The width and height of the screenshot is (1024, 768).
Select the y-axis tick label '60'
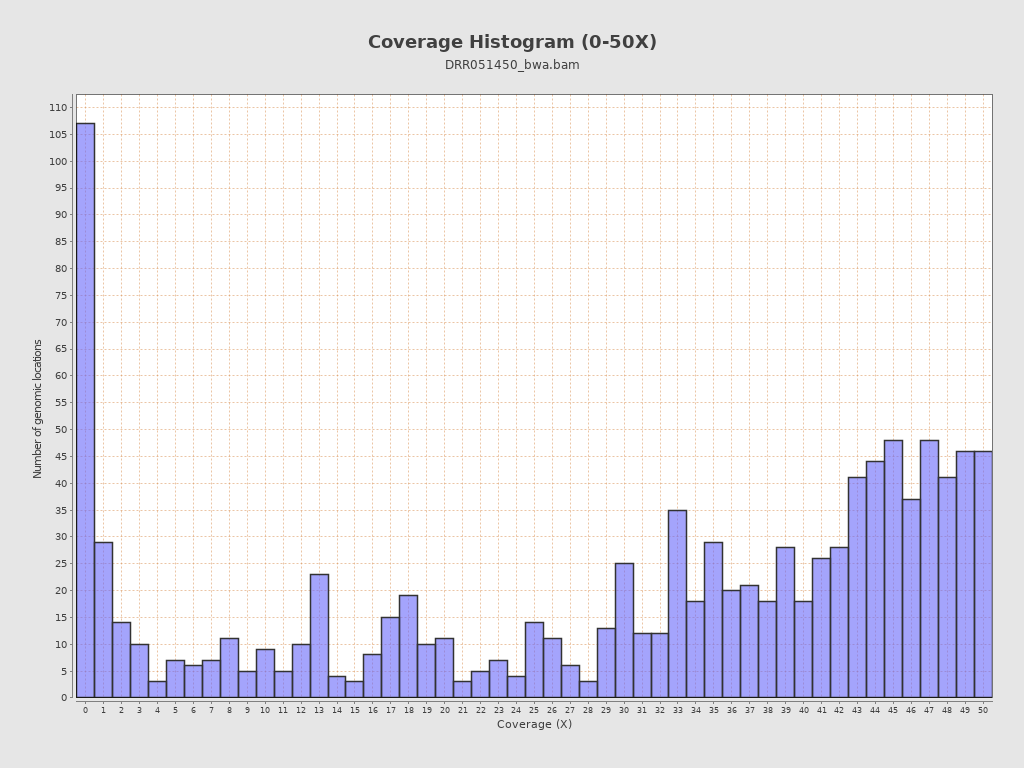point(61,376)
